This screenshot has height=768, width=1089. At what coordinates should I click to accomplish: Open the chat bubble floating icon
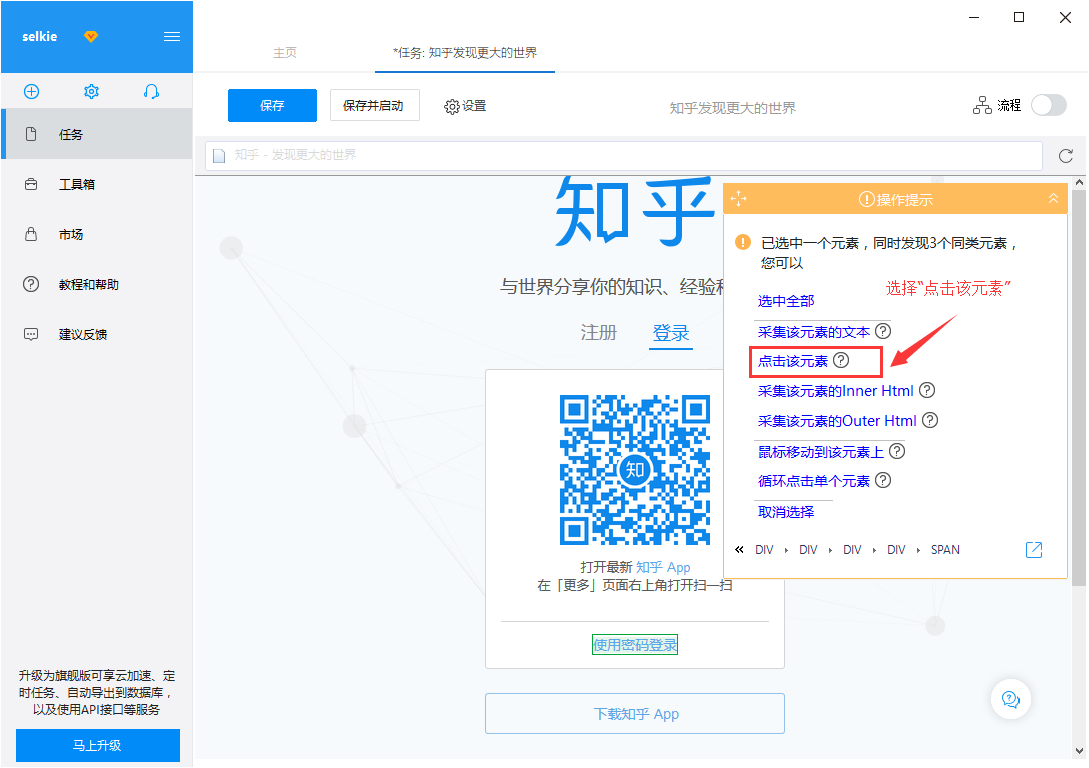(1011, 699)
